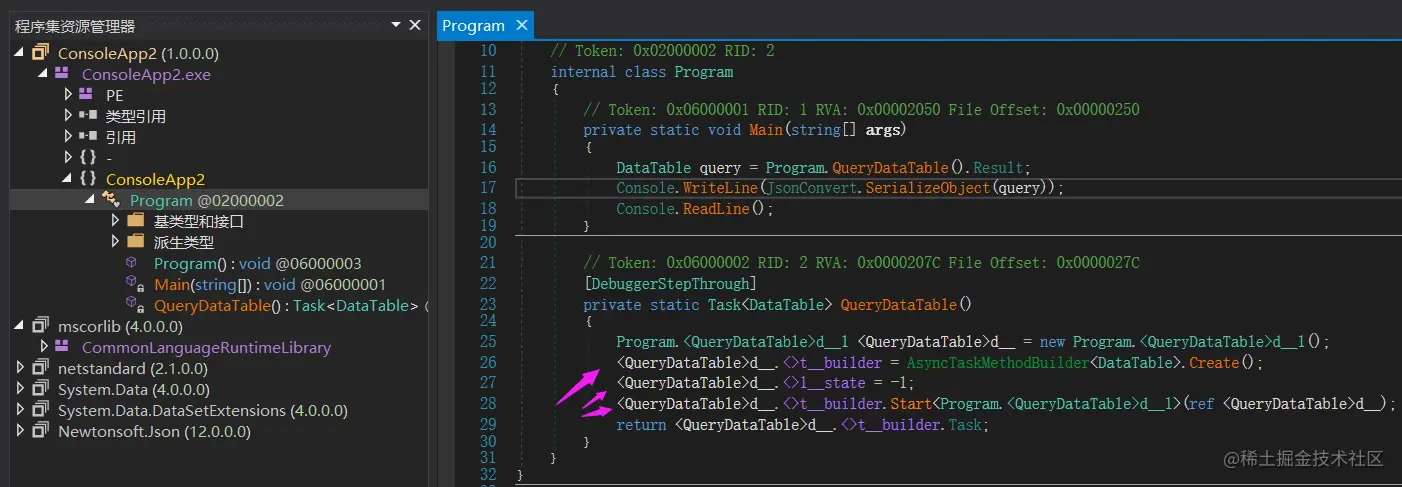The image size is (1402, 487).
Task: Click QueryDataTable call on line 16
Action: coord(890,168)
